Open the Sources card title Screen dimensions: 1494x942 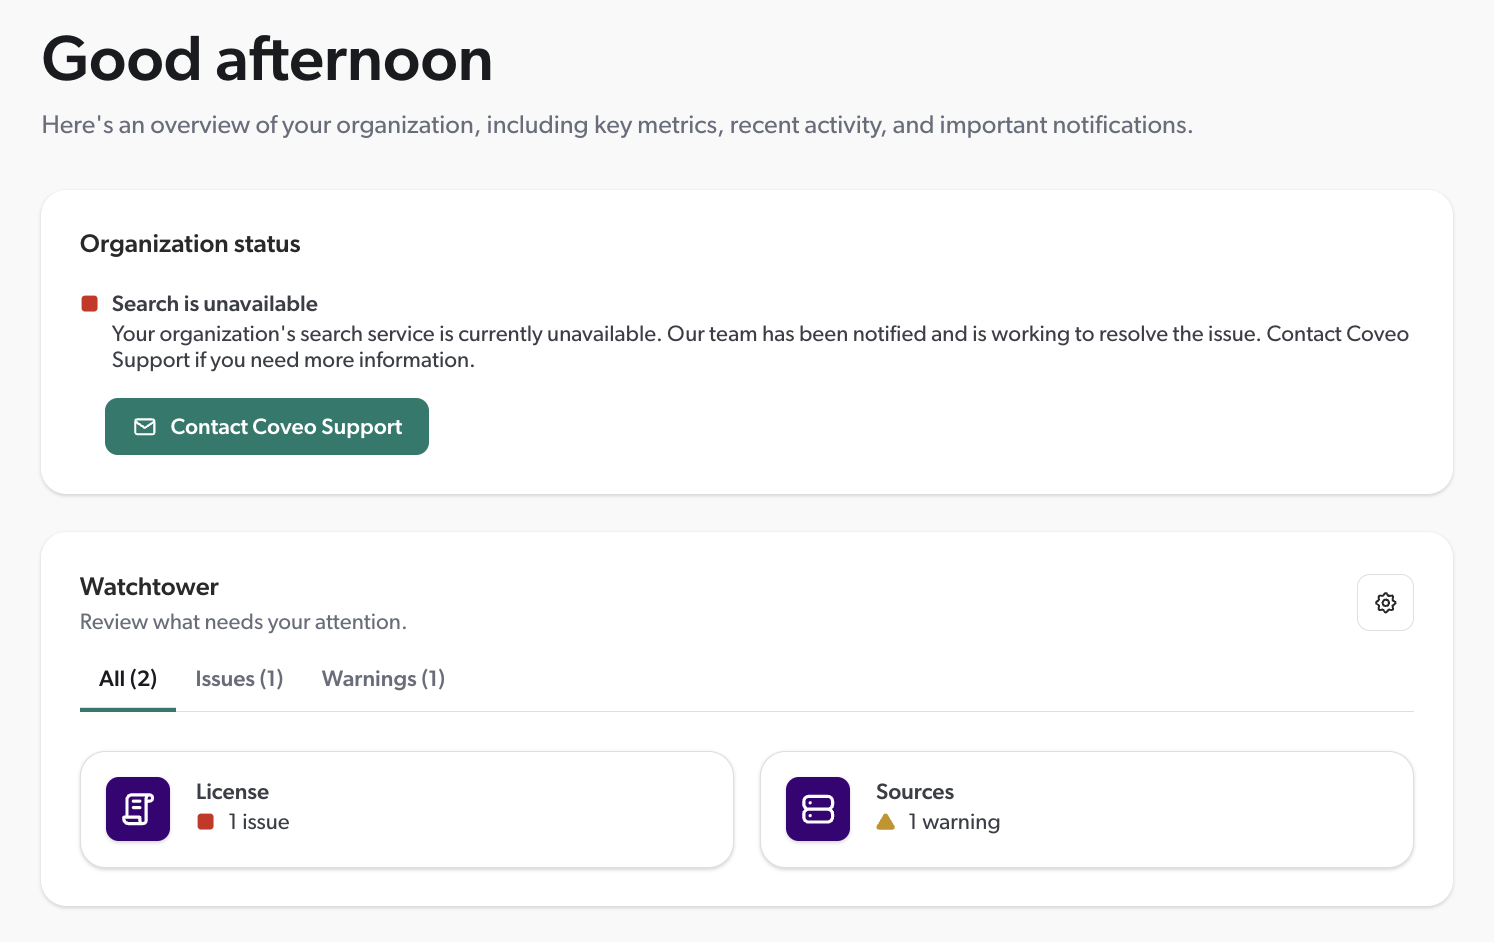915,792
